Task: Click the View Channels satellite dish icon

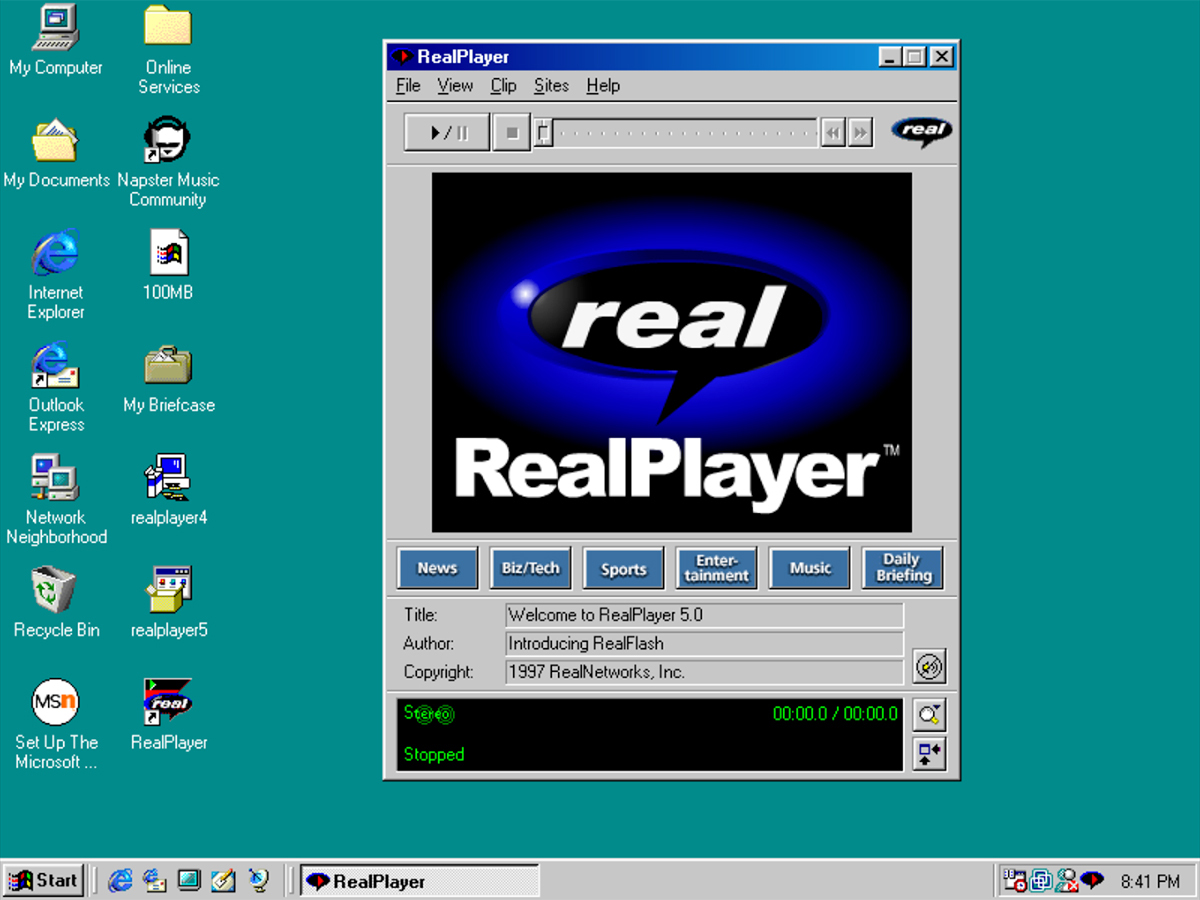Action: coord(258,880)
